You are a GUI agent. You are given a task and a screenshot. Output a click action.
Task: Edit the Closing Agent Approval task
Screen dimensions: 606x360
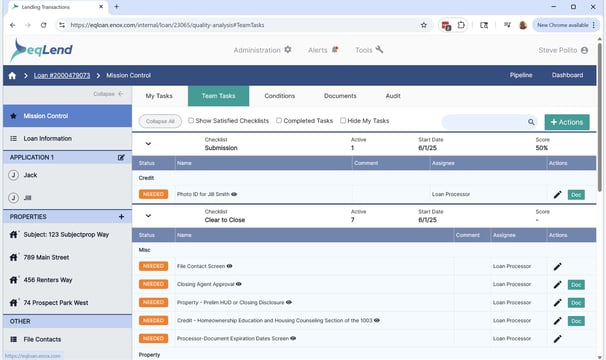557,285
